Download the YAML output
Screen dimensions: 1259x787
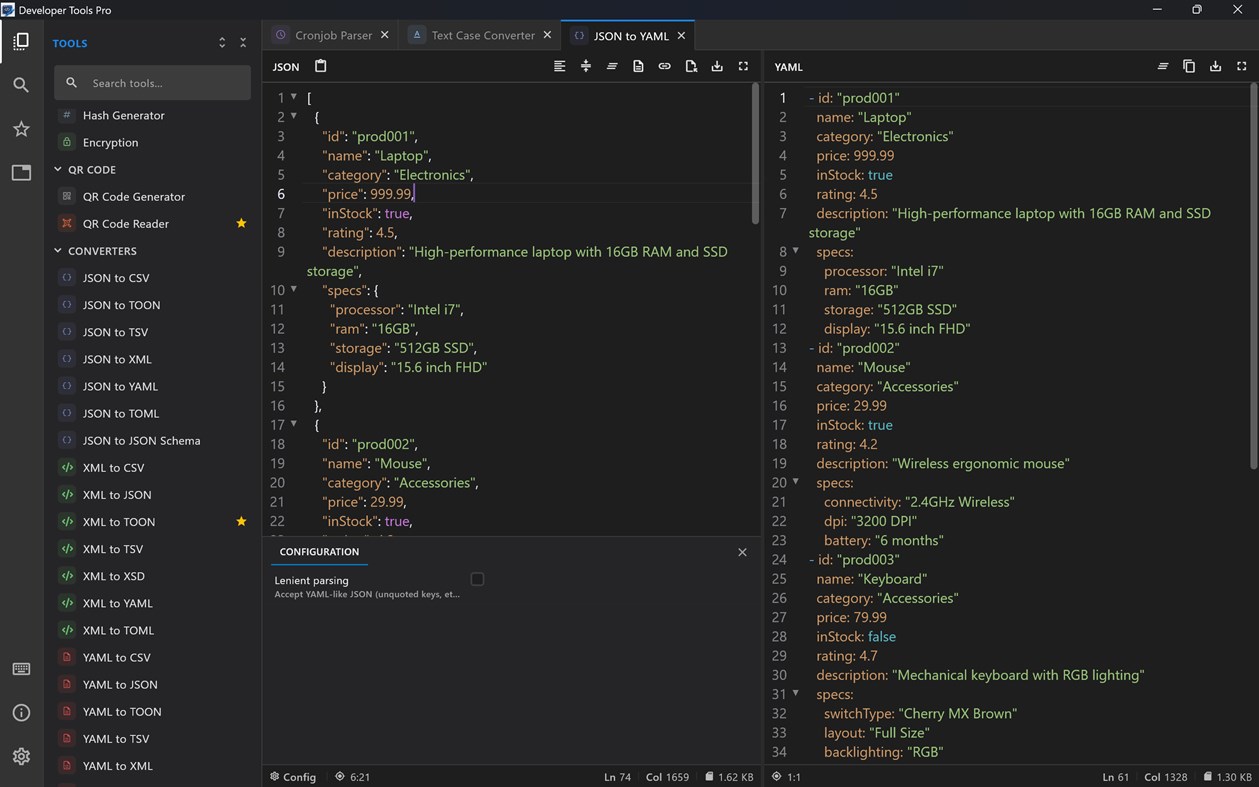pos(1215,66)
